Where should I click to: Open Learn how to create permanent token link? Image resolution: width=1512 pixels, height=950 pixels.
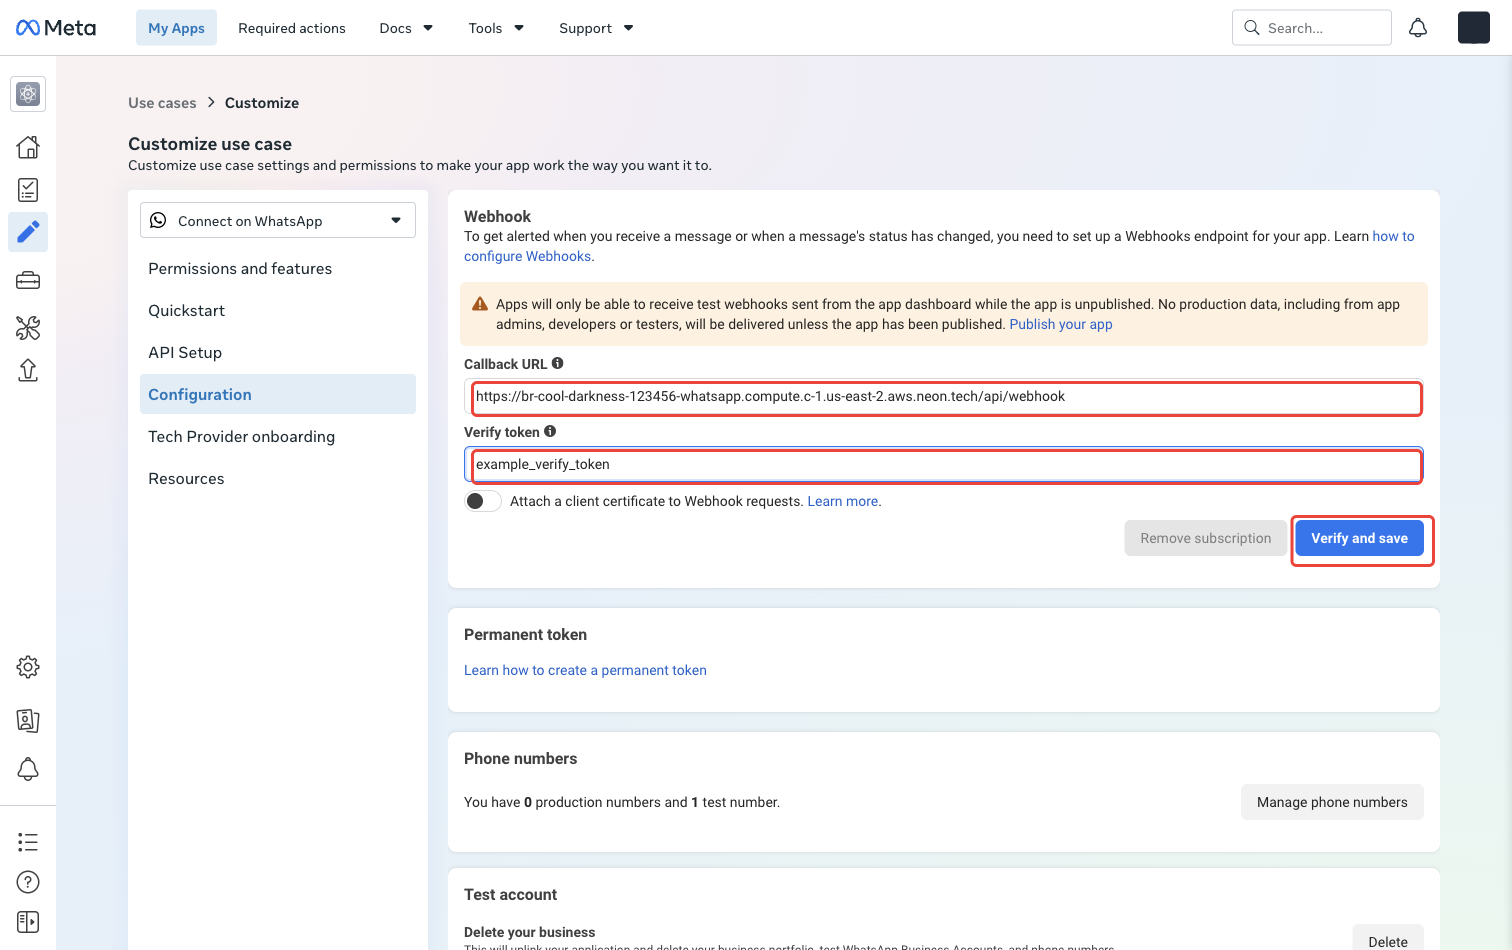585,670
